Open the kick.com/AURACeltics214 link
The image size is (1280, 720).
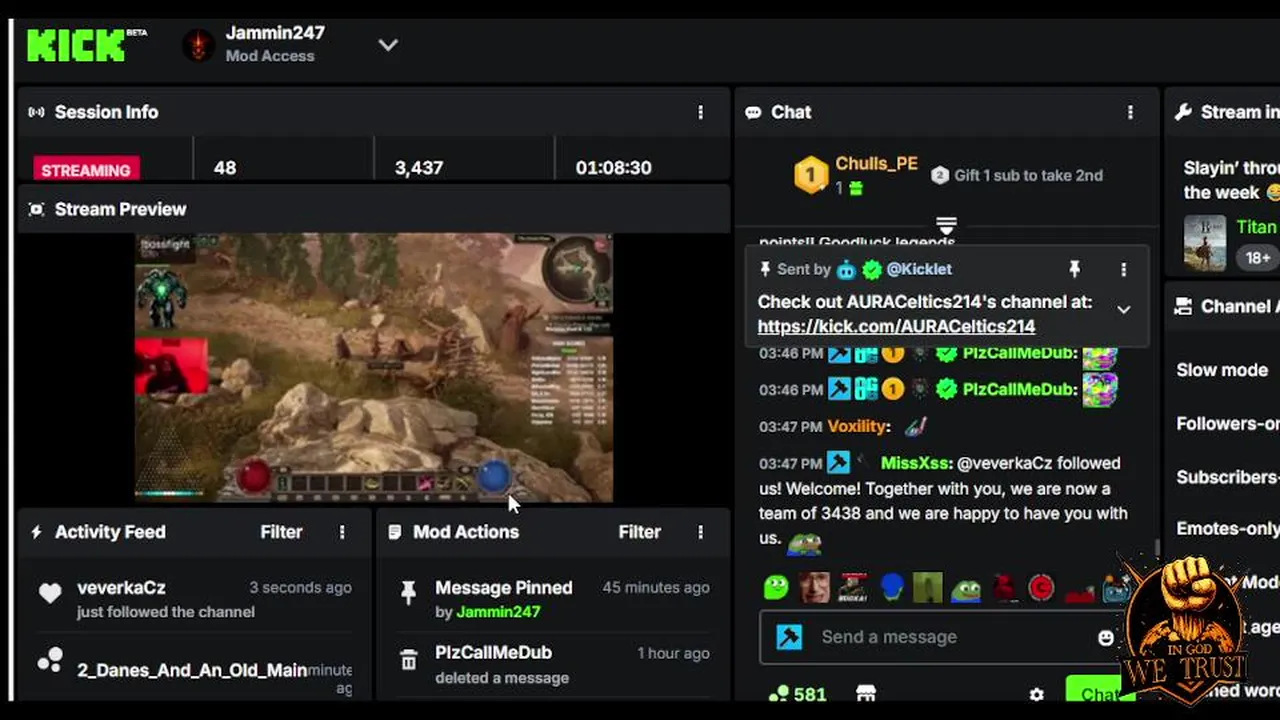click(x=896, y=326)
